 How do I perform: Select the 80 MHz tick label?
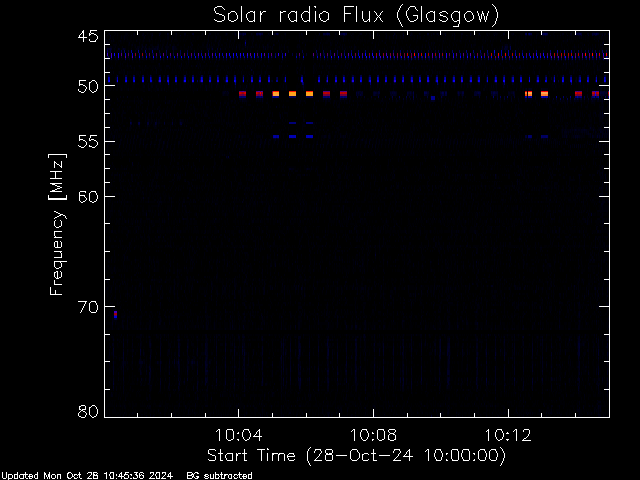88,411
